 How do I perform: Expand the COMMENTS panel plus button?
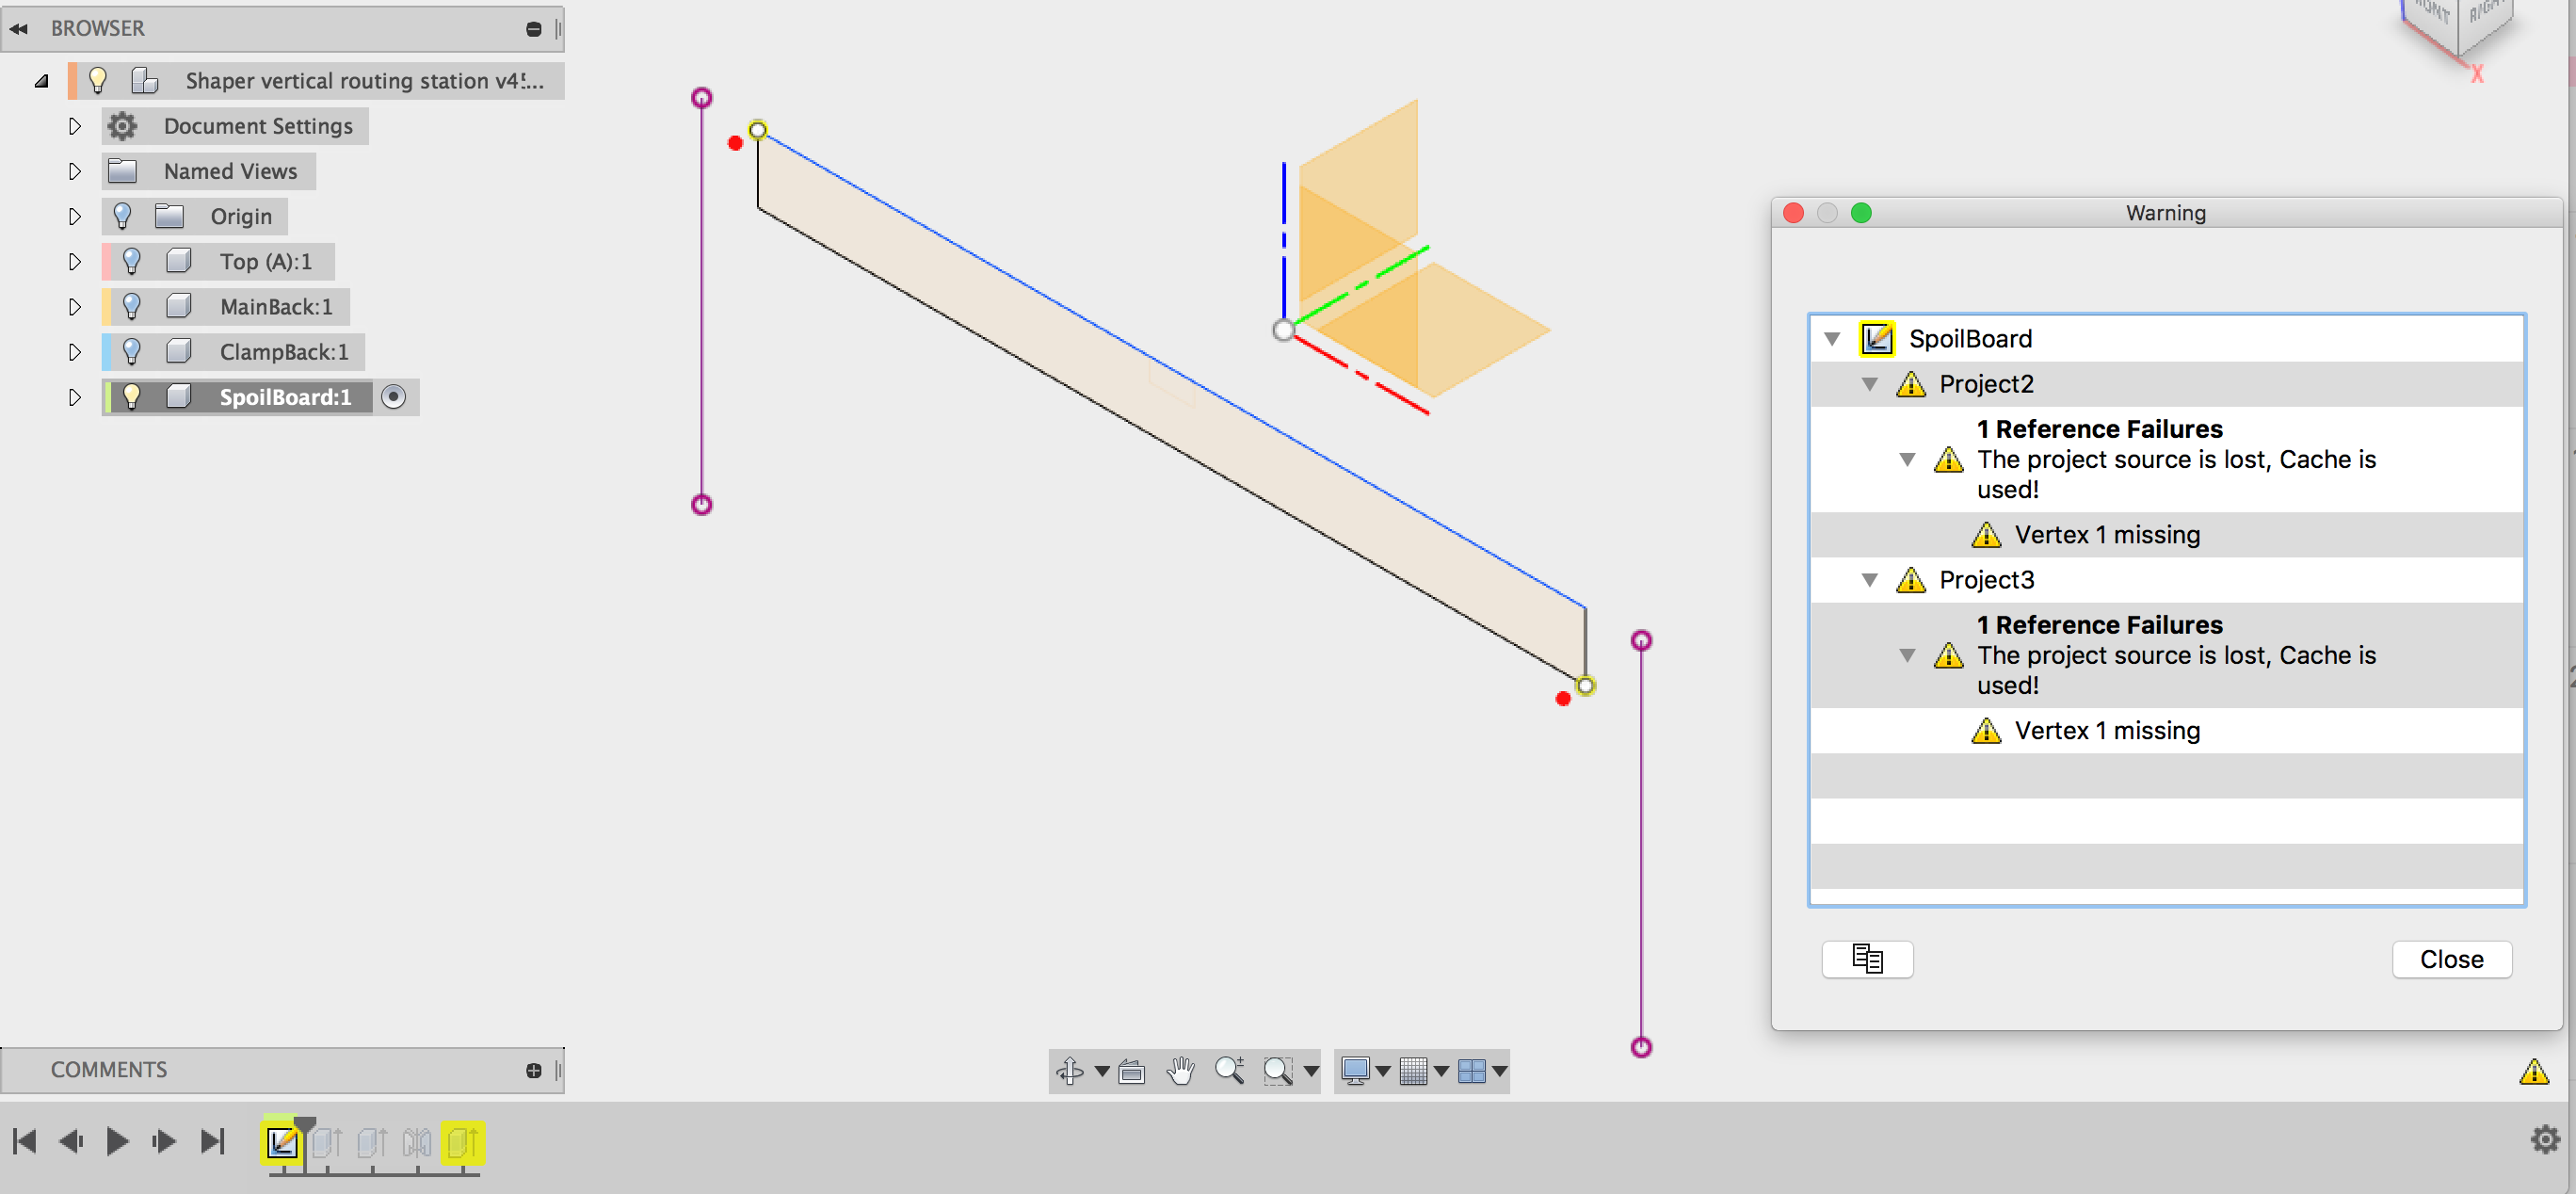tap(533, 1070)
